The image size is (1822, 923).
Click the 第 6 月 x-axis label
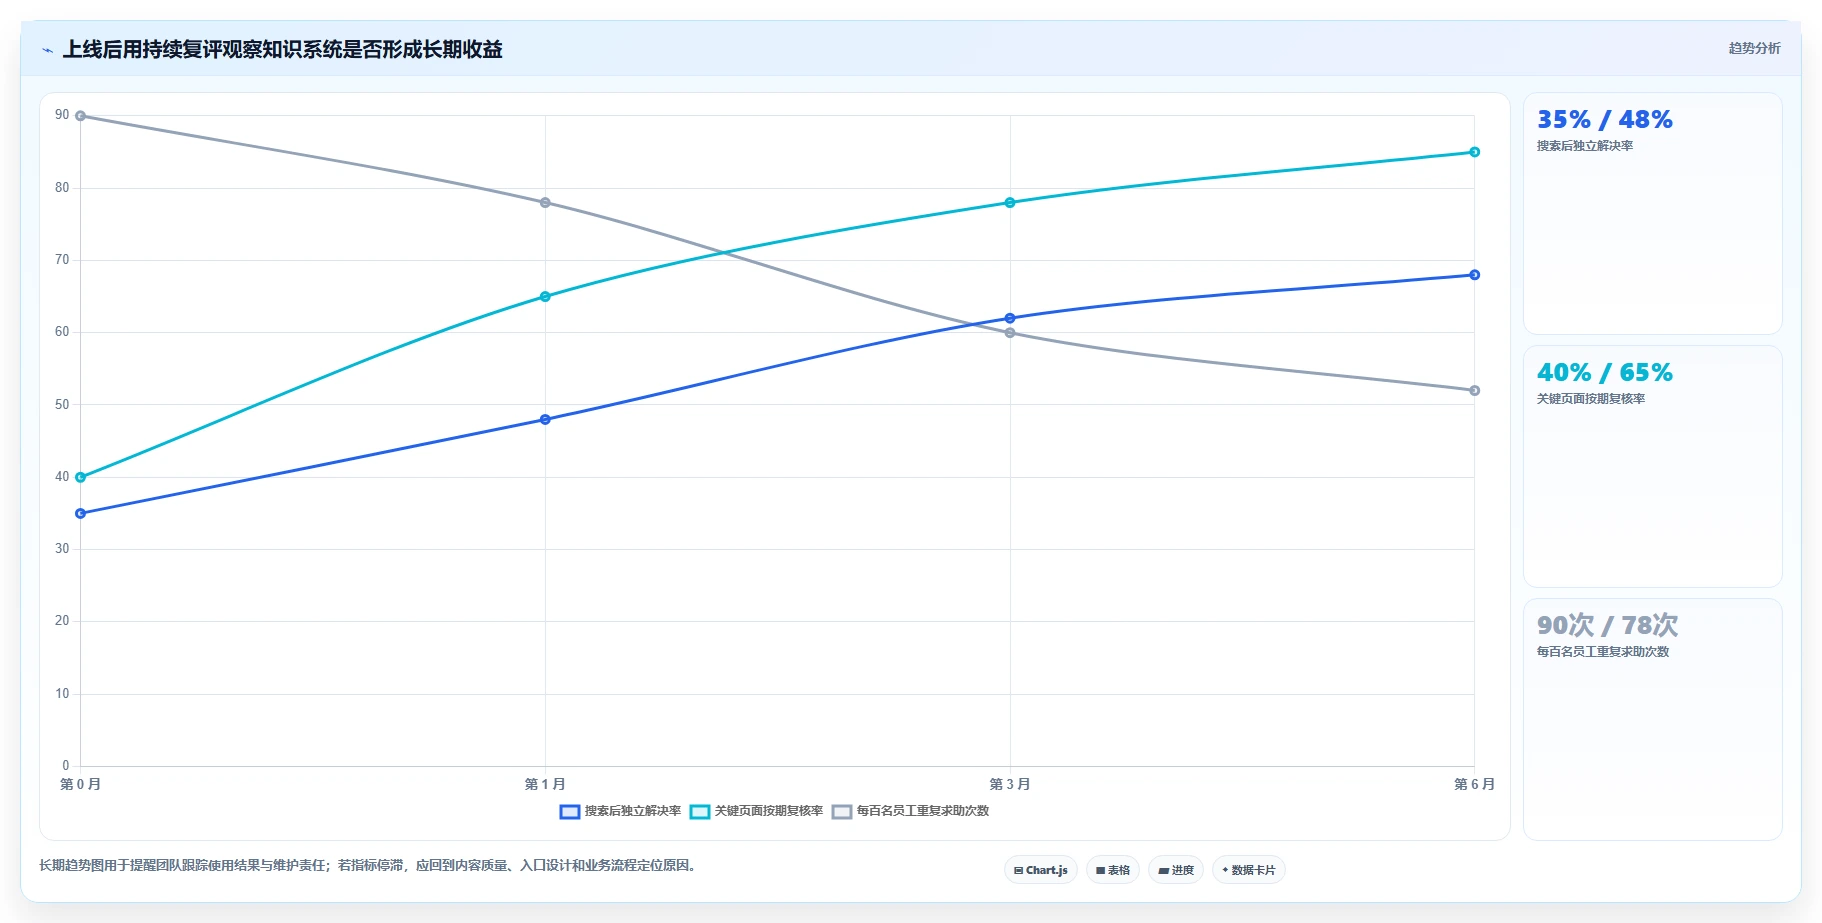coord(1475,784)
